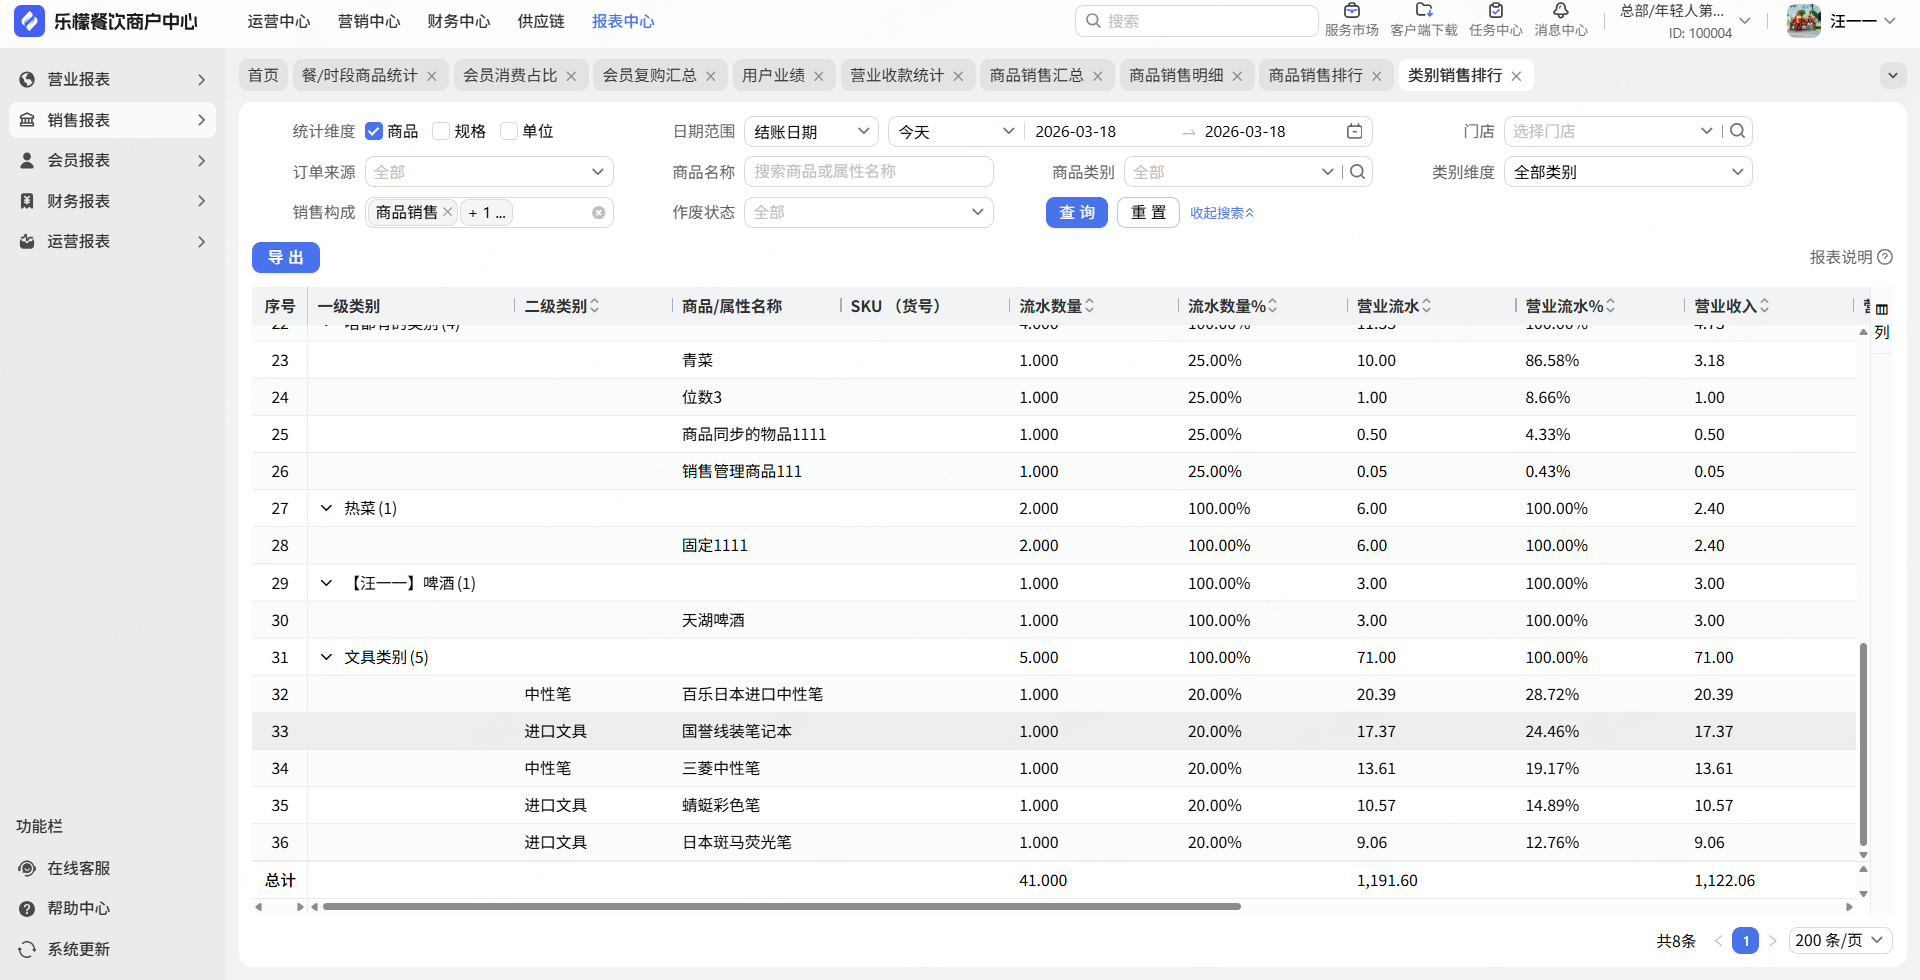Click the 报表说明 help question icon
The width and height of the screenshot is (1920, 980).
[1885, 257]
